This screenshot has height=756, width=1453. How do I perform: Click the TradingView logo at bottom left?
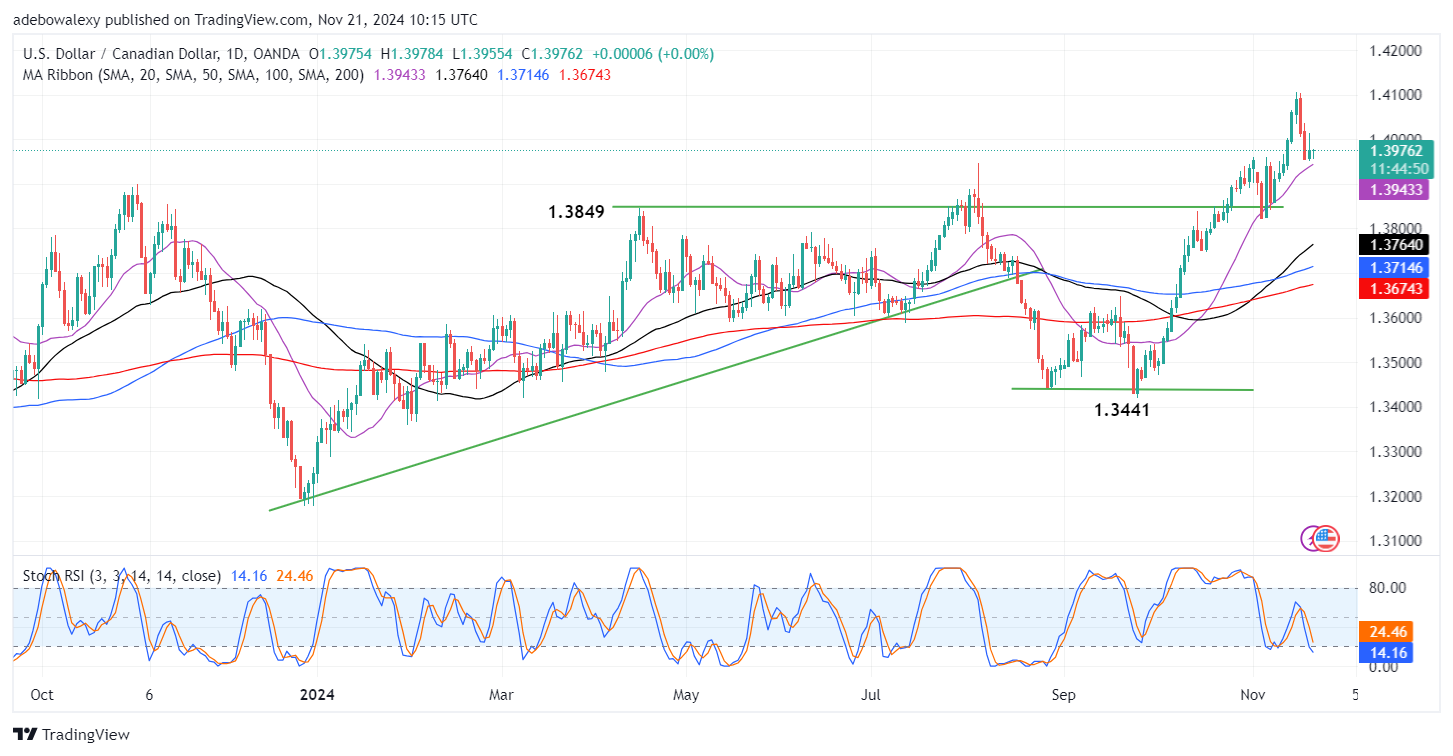pos(72,735)
